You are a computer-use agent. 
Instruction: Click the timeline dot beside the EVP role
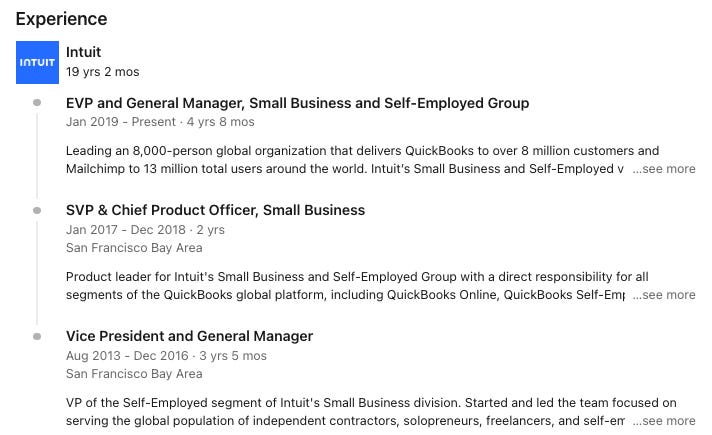(37, 103)
